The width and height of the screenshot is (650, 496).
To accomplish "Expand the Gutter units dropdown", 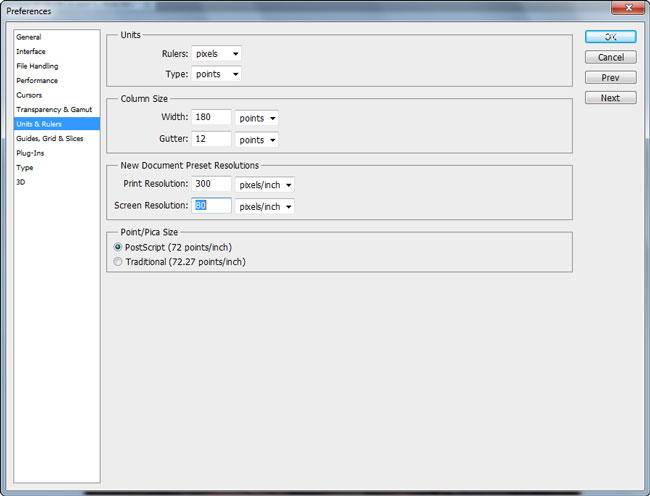I will click(x=257, y=140).
